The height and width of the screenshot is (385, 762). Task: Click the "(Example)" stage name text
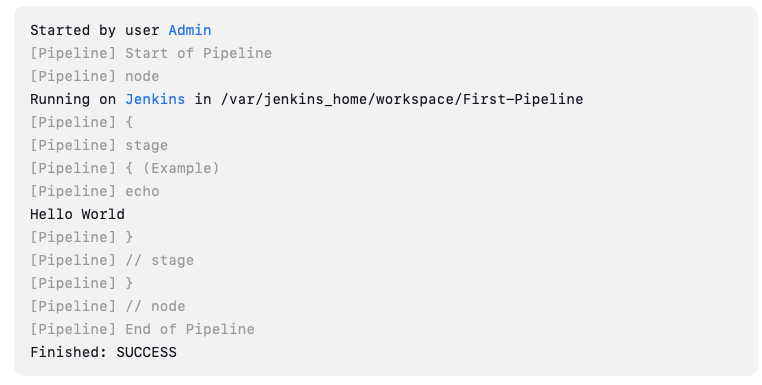[181, 168]
